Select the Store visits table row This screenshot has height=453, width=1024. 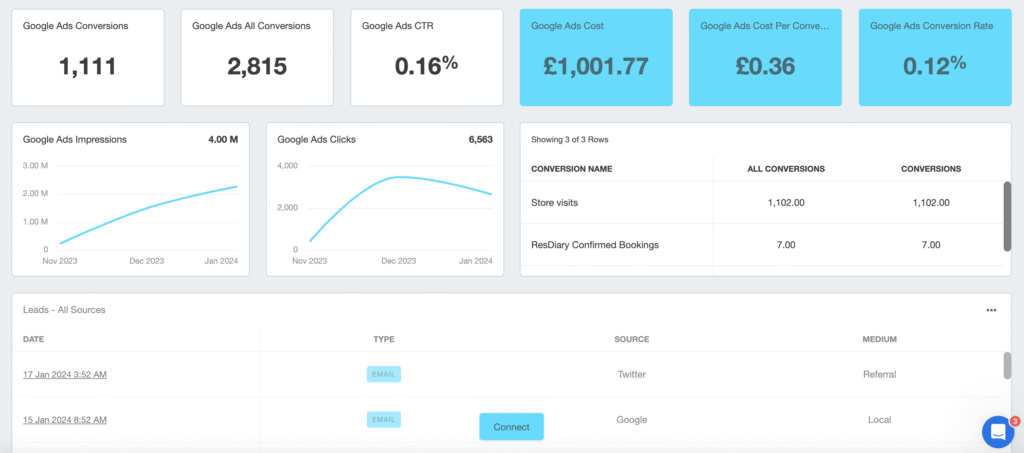(760, 202)
